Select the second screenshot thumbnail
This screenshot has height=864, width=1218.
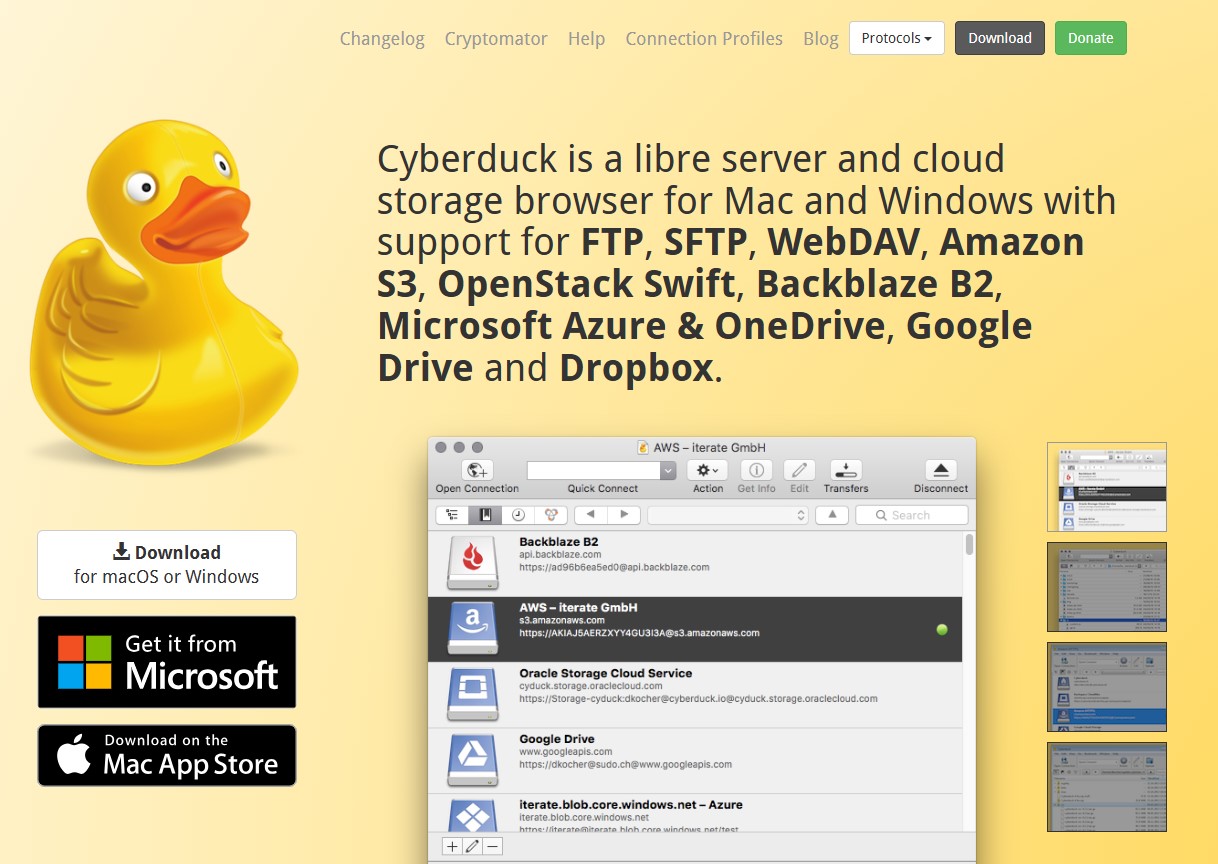point(1107,587)
